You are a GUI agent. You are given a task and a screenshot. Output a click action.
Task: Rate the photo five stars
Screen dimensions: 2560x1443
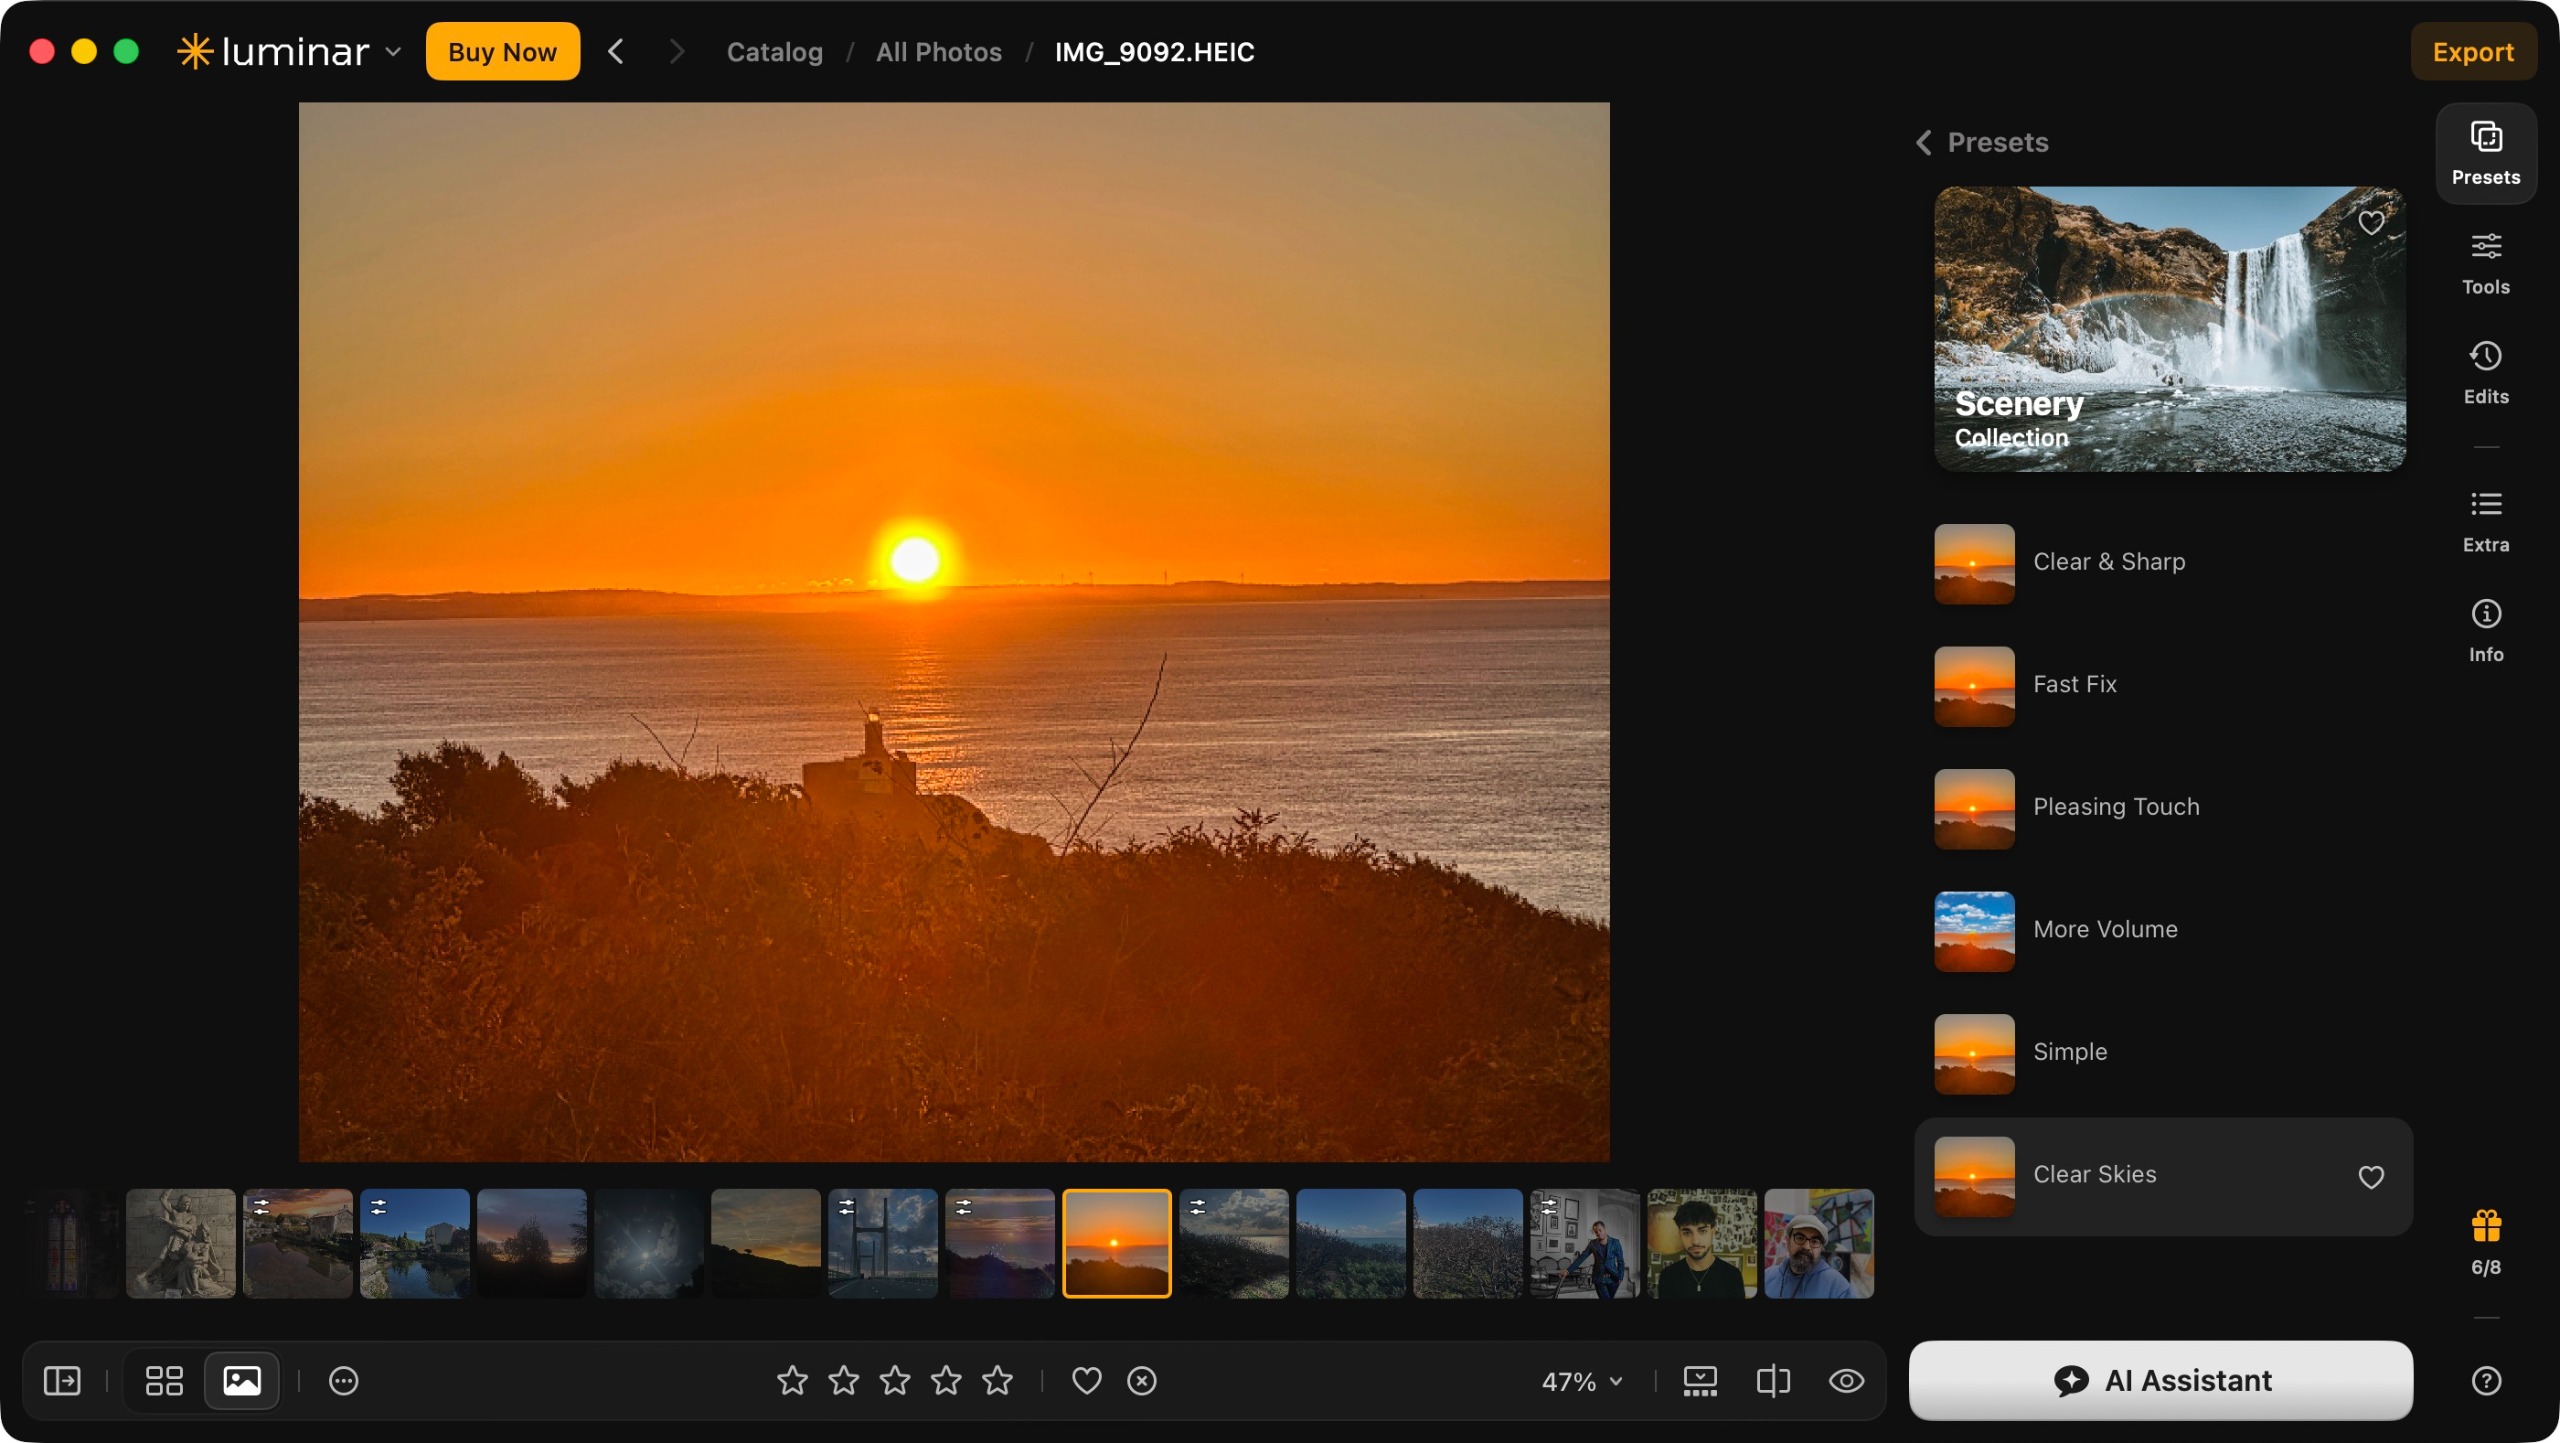click(997, 1380)
